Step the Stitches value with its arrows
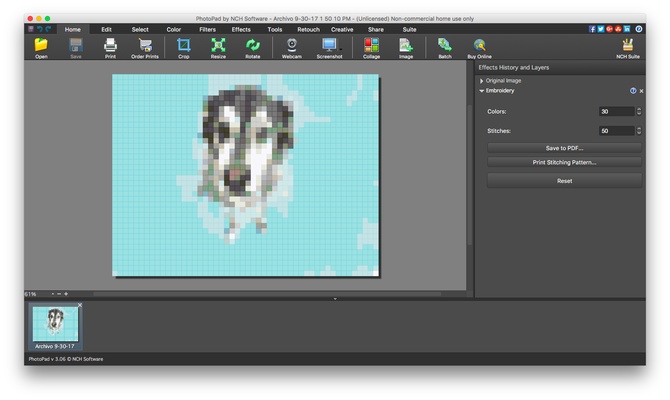Viewport: 670px width, 400px height. 639,131
